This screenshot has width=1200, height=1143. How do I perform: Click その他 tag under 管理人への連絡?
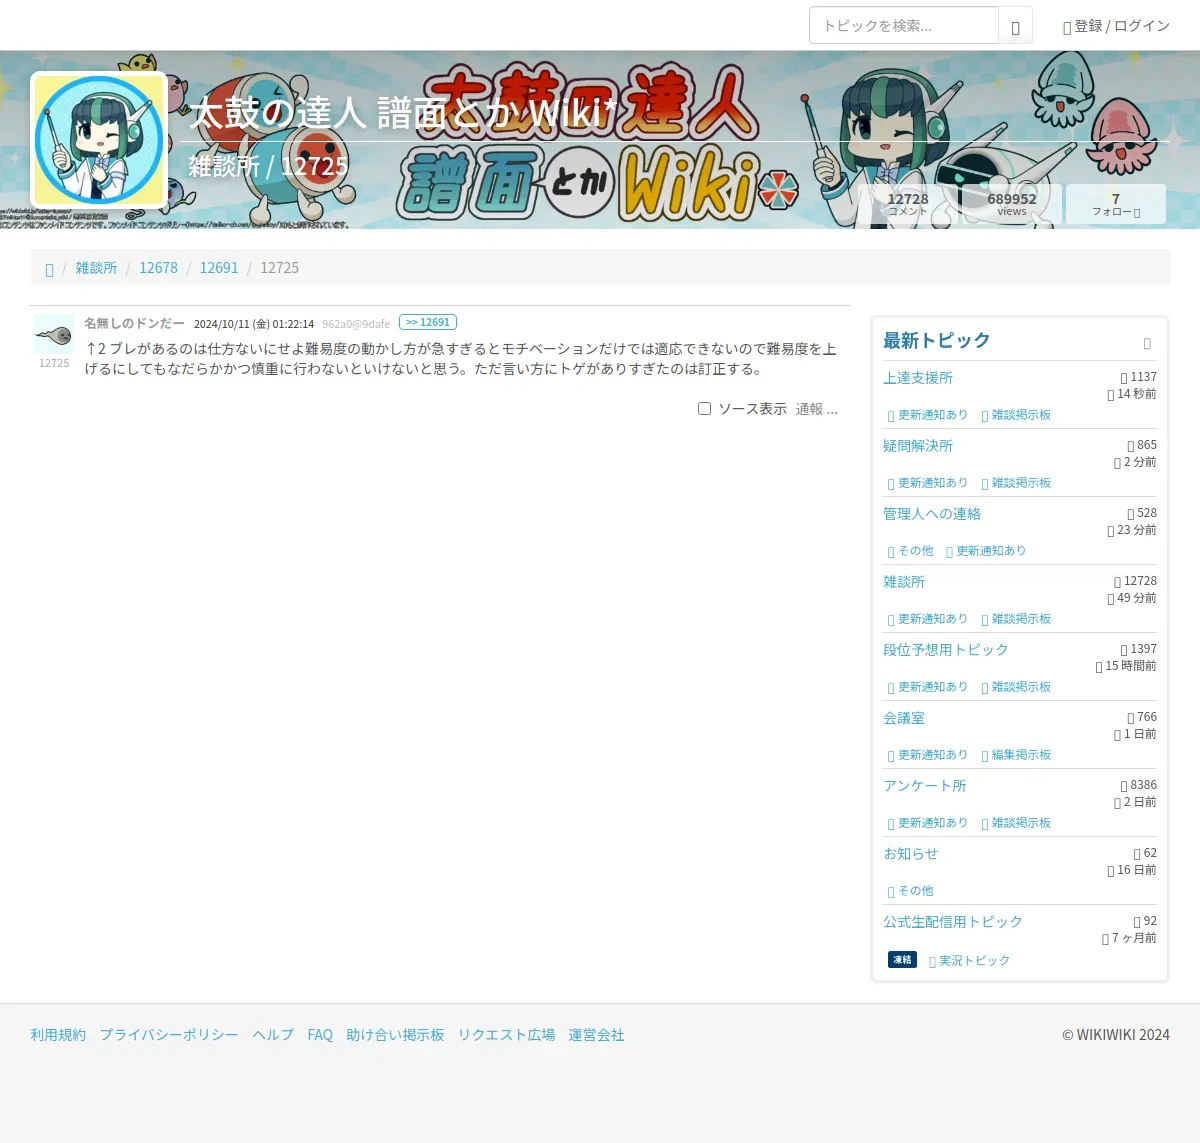click(x=910, y=551)
